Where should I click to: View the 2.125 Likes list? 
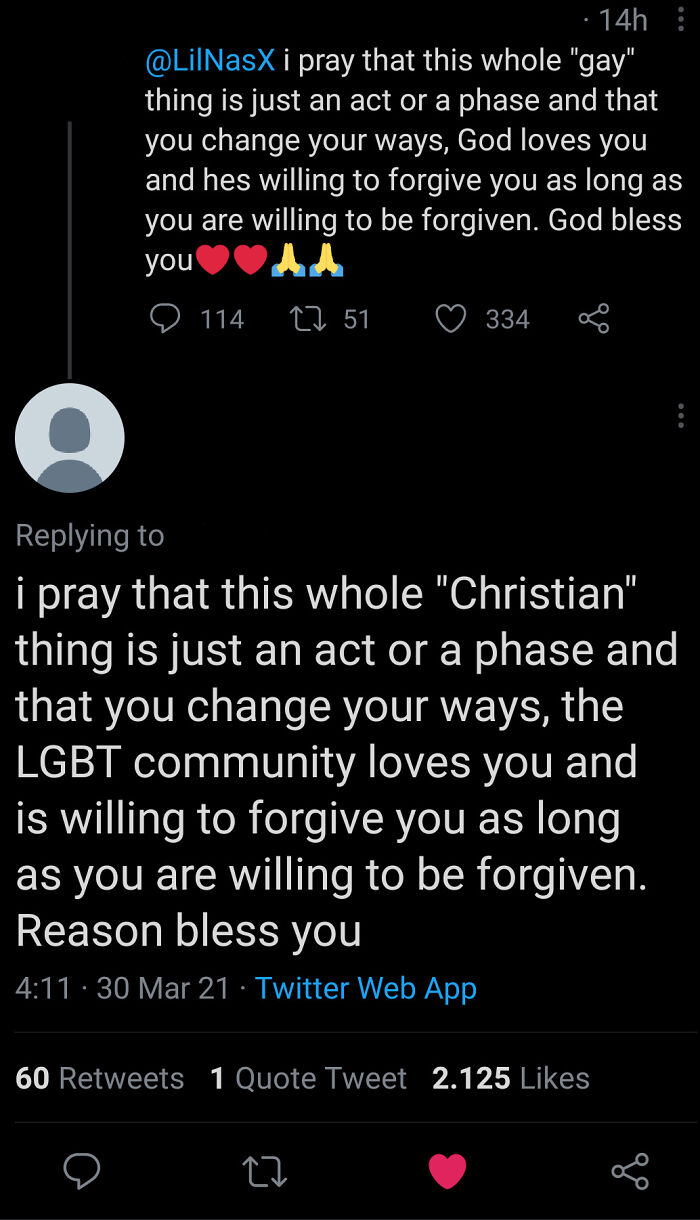point(509,1078)
